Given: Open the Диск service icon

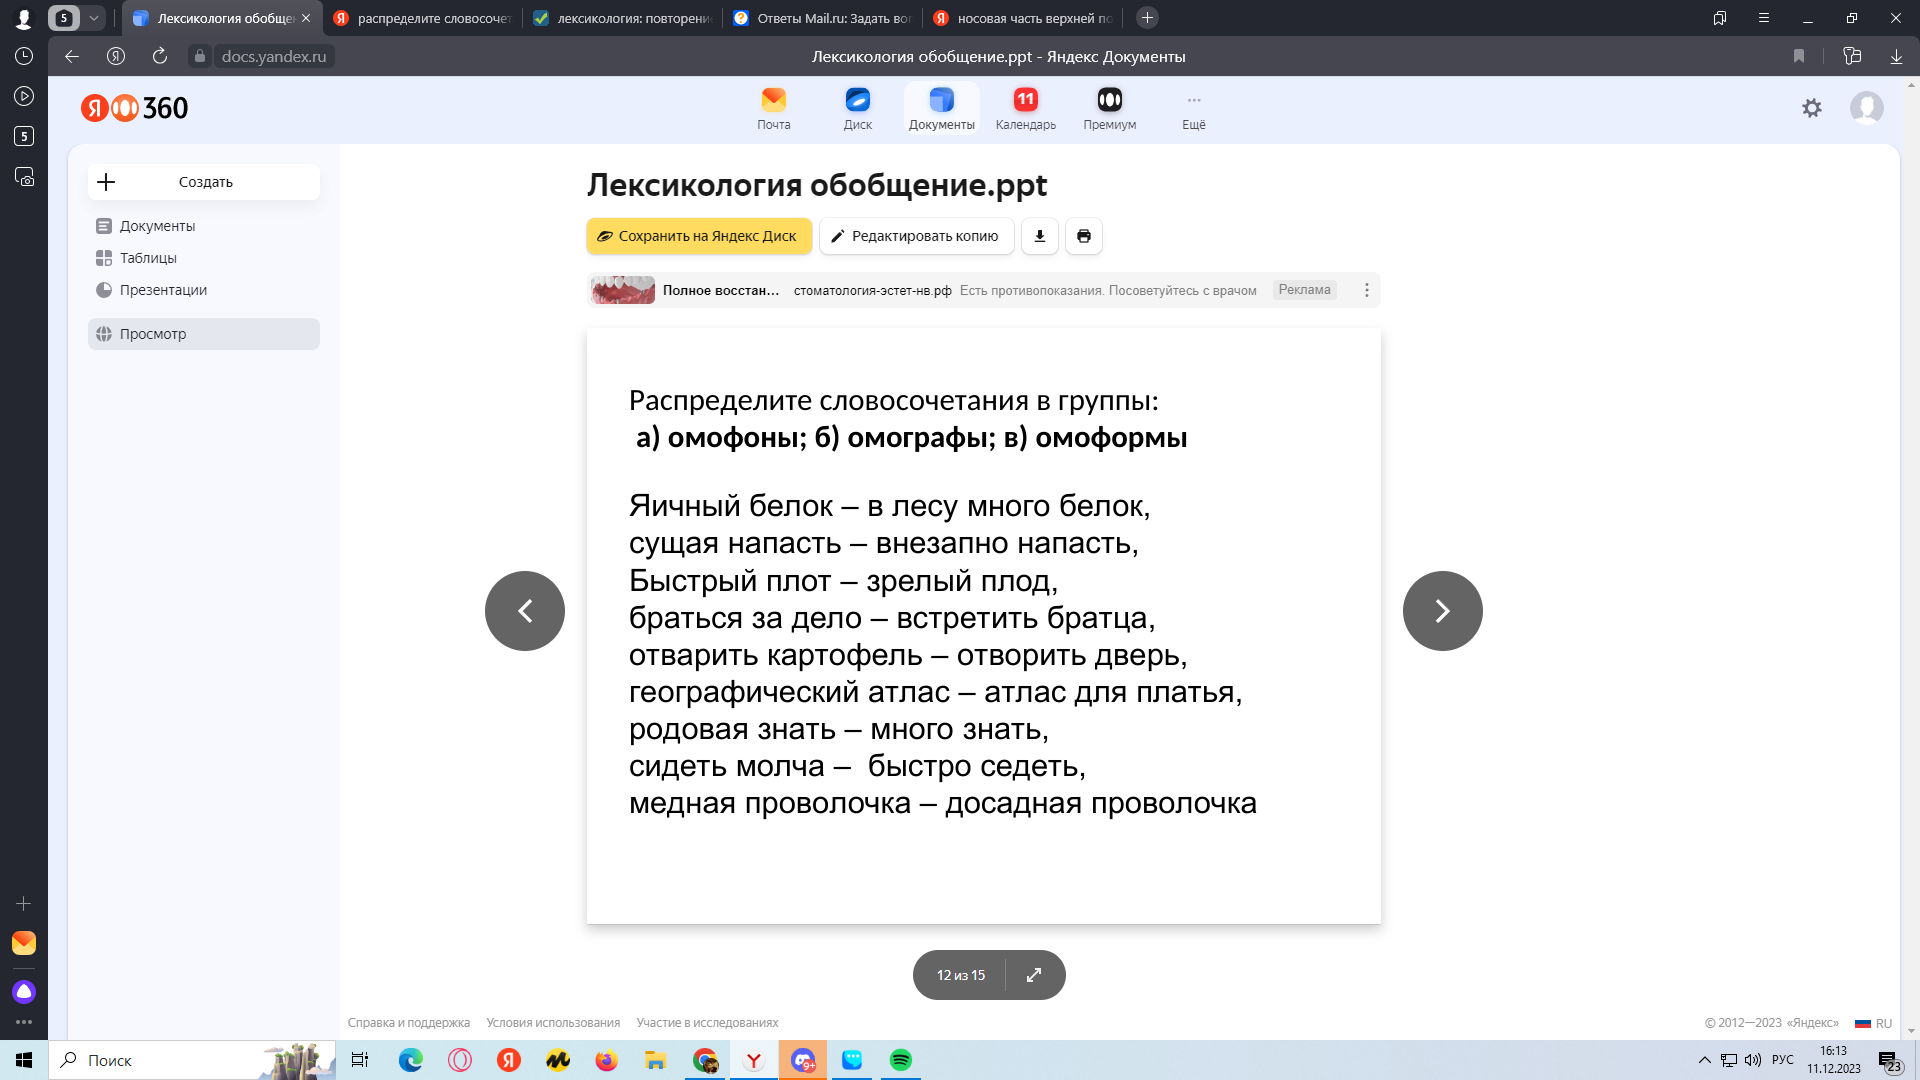Looking at the screenshot, I should tap(857, 108).
